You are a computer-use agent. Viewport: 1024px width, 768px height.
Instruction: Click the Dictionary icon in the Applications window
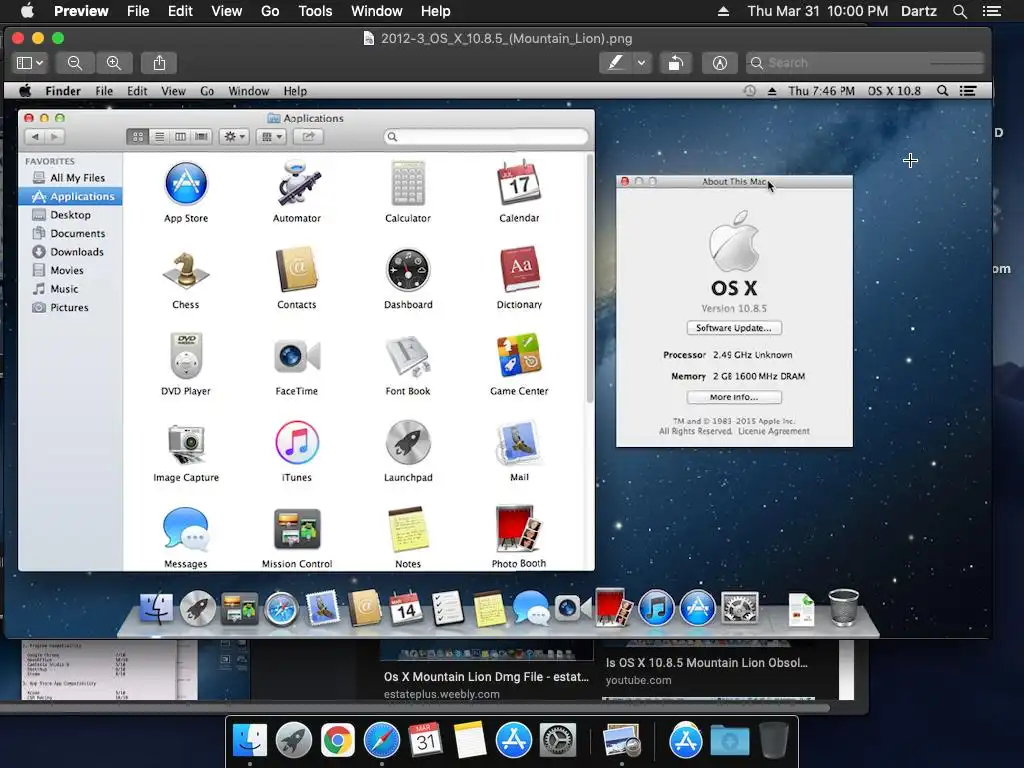click(519, 270)
